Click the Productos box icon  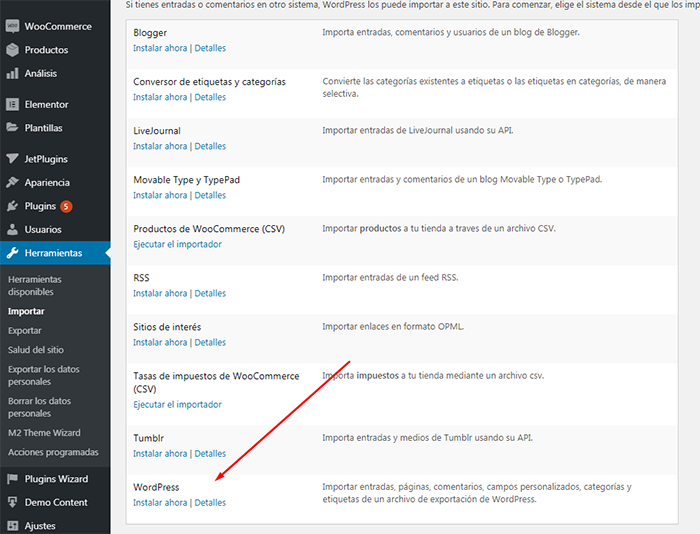pos(12,50)
